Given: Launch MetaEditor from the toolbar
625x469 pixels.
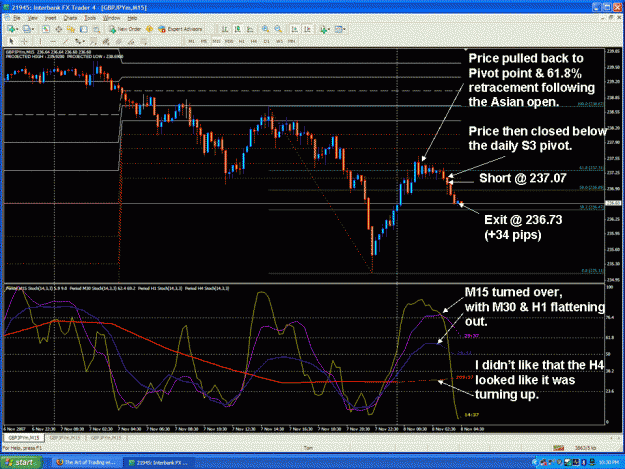Looking at the screenshot, I should click(x=149, y=29).
